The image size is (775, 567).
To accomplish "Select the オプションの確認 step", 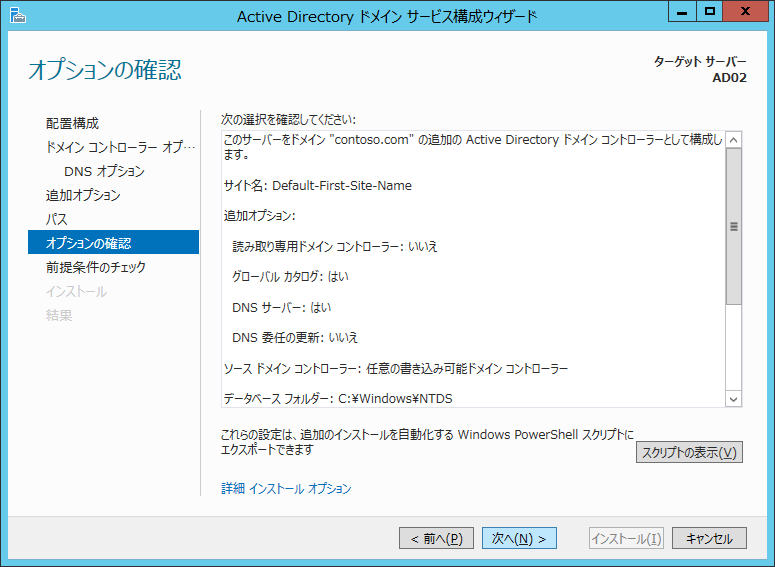I will [88, 243].
